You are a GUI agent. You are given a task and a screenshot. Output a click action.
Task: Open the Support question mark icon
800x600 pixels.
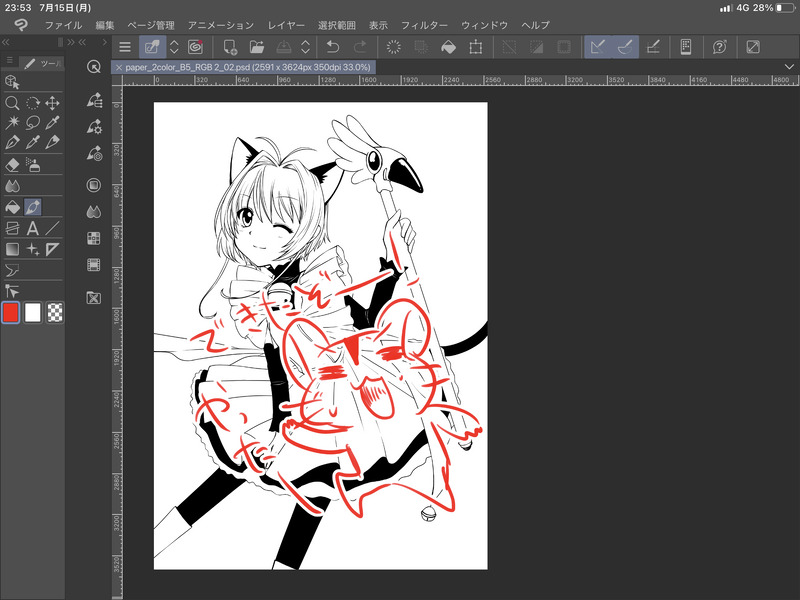[719, 47]
